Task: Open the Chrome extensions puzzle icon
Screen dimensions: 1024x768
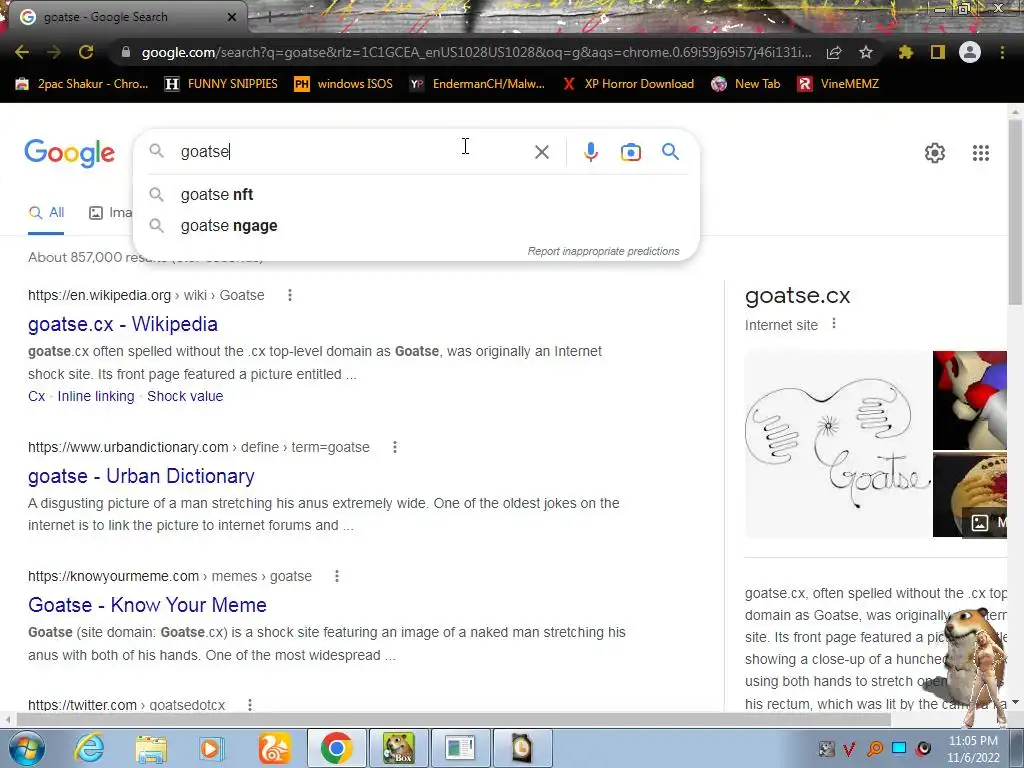Action: (906, 52)
